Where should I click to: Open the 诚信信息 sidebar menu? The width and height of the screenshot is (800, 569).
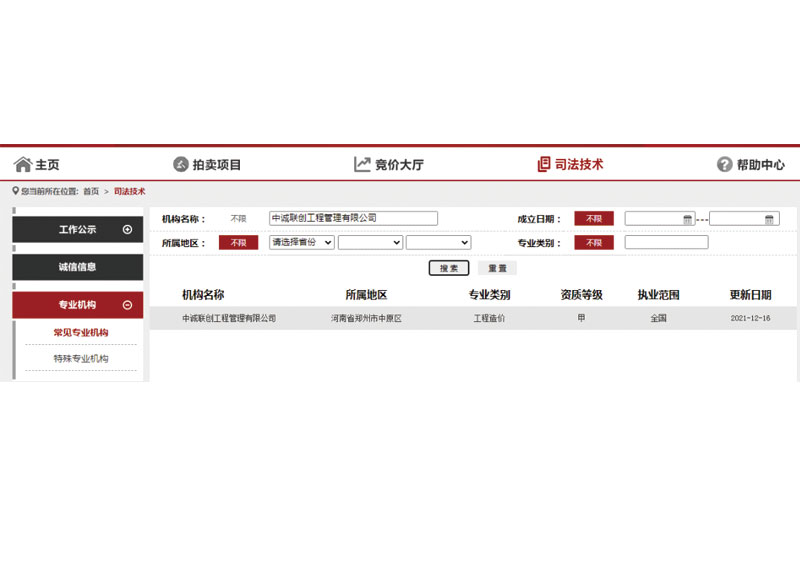[77, 267]
